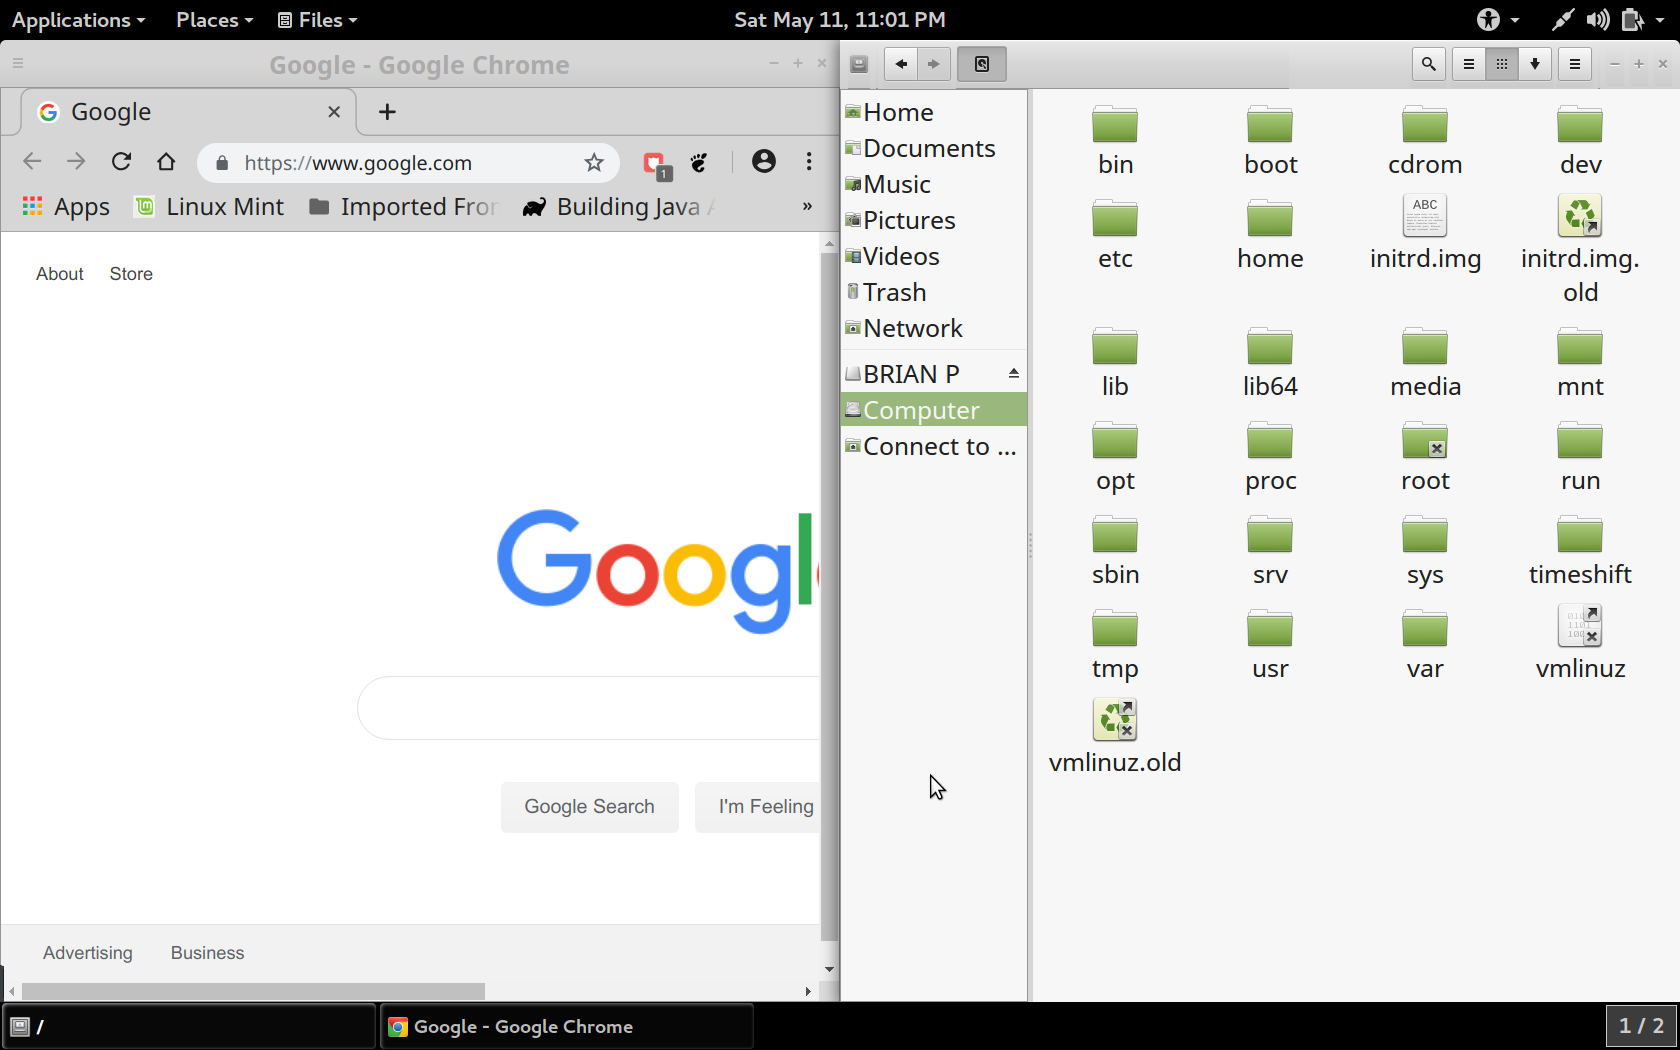Click Chrome address bar URL
The height and width of the screenshot is (1050, 1680).
point(358,163)
